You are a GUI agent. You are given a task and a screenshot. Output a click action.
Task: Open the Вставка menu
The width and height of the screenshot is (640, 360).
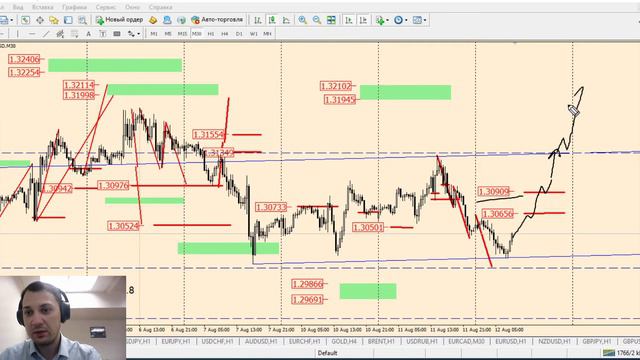[x=42, y=7]
